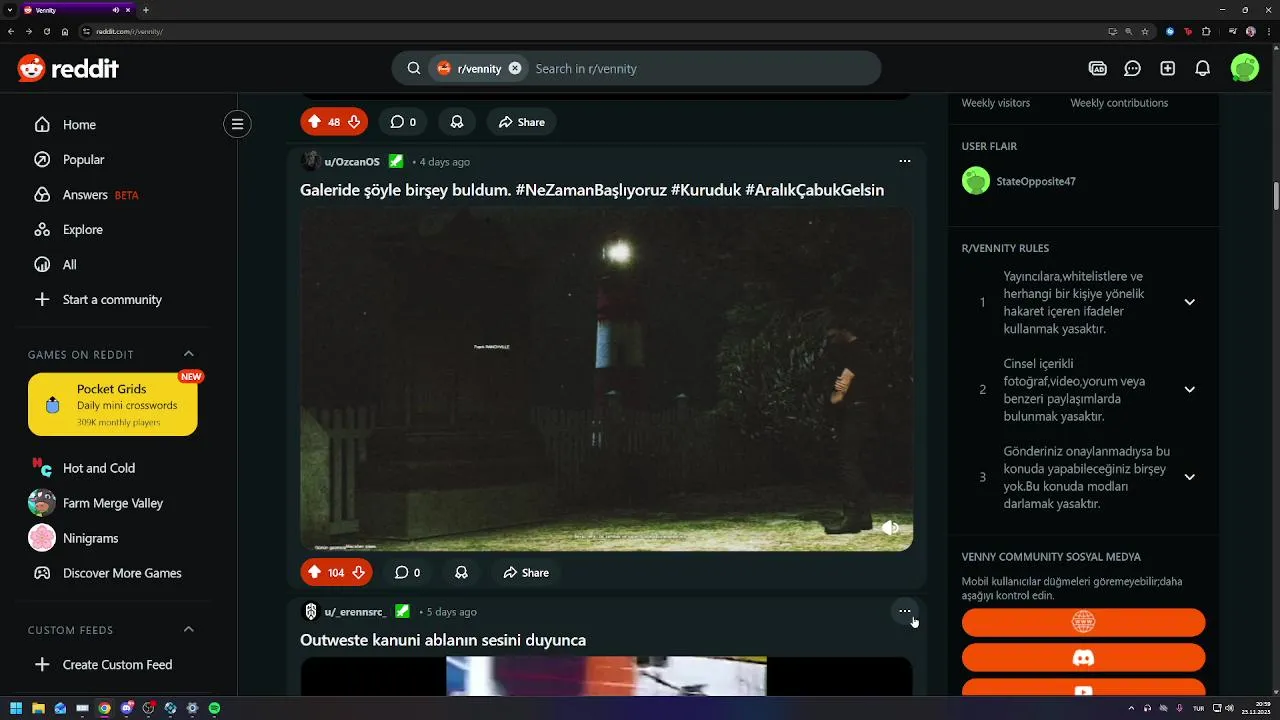
Task: Give an award to the 104-point post
Action: coord(461,572)
